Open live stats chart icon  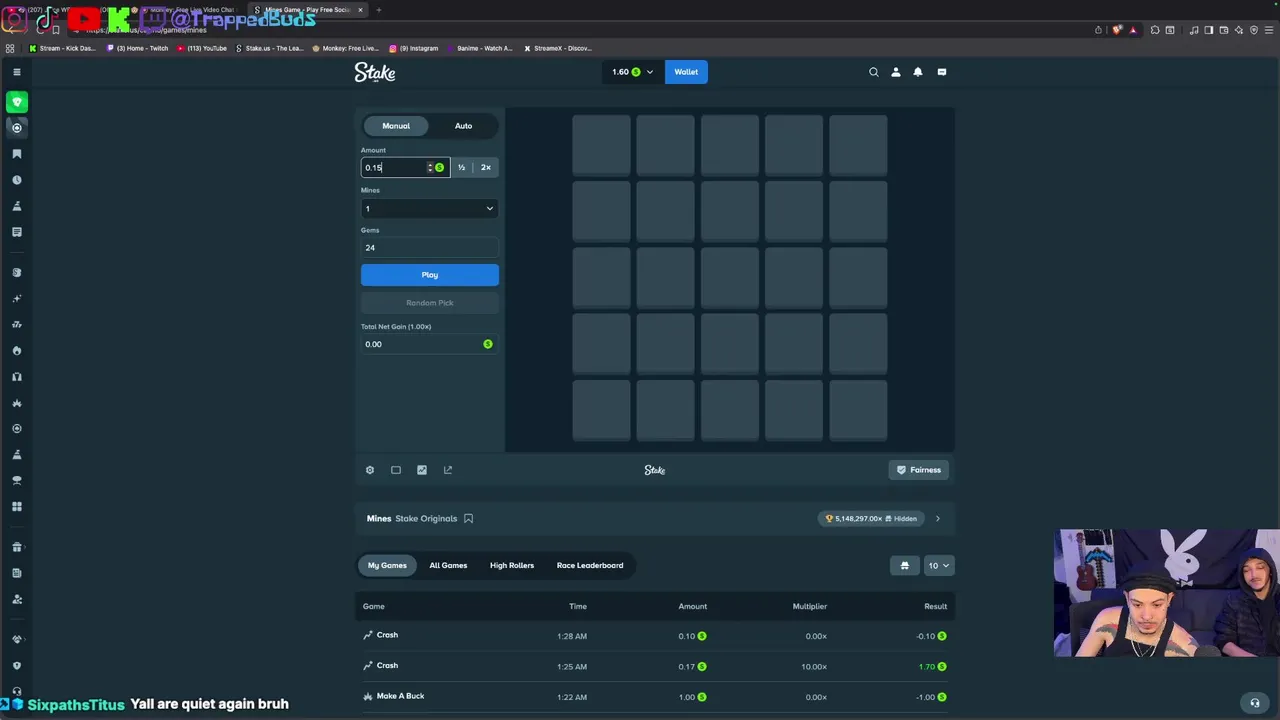(422, 470)
